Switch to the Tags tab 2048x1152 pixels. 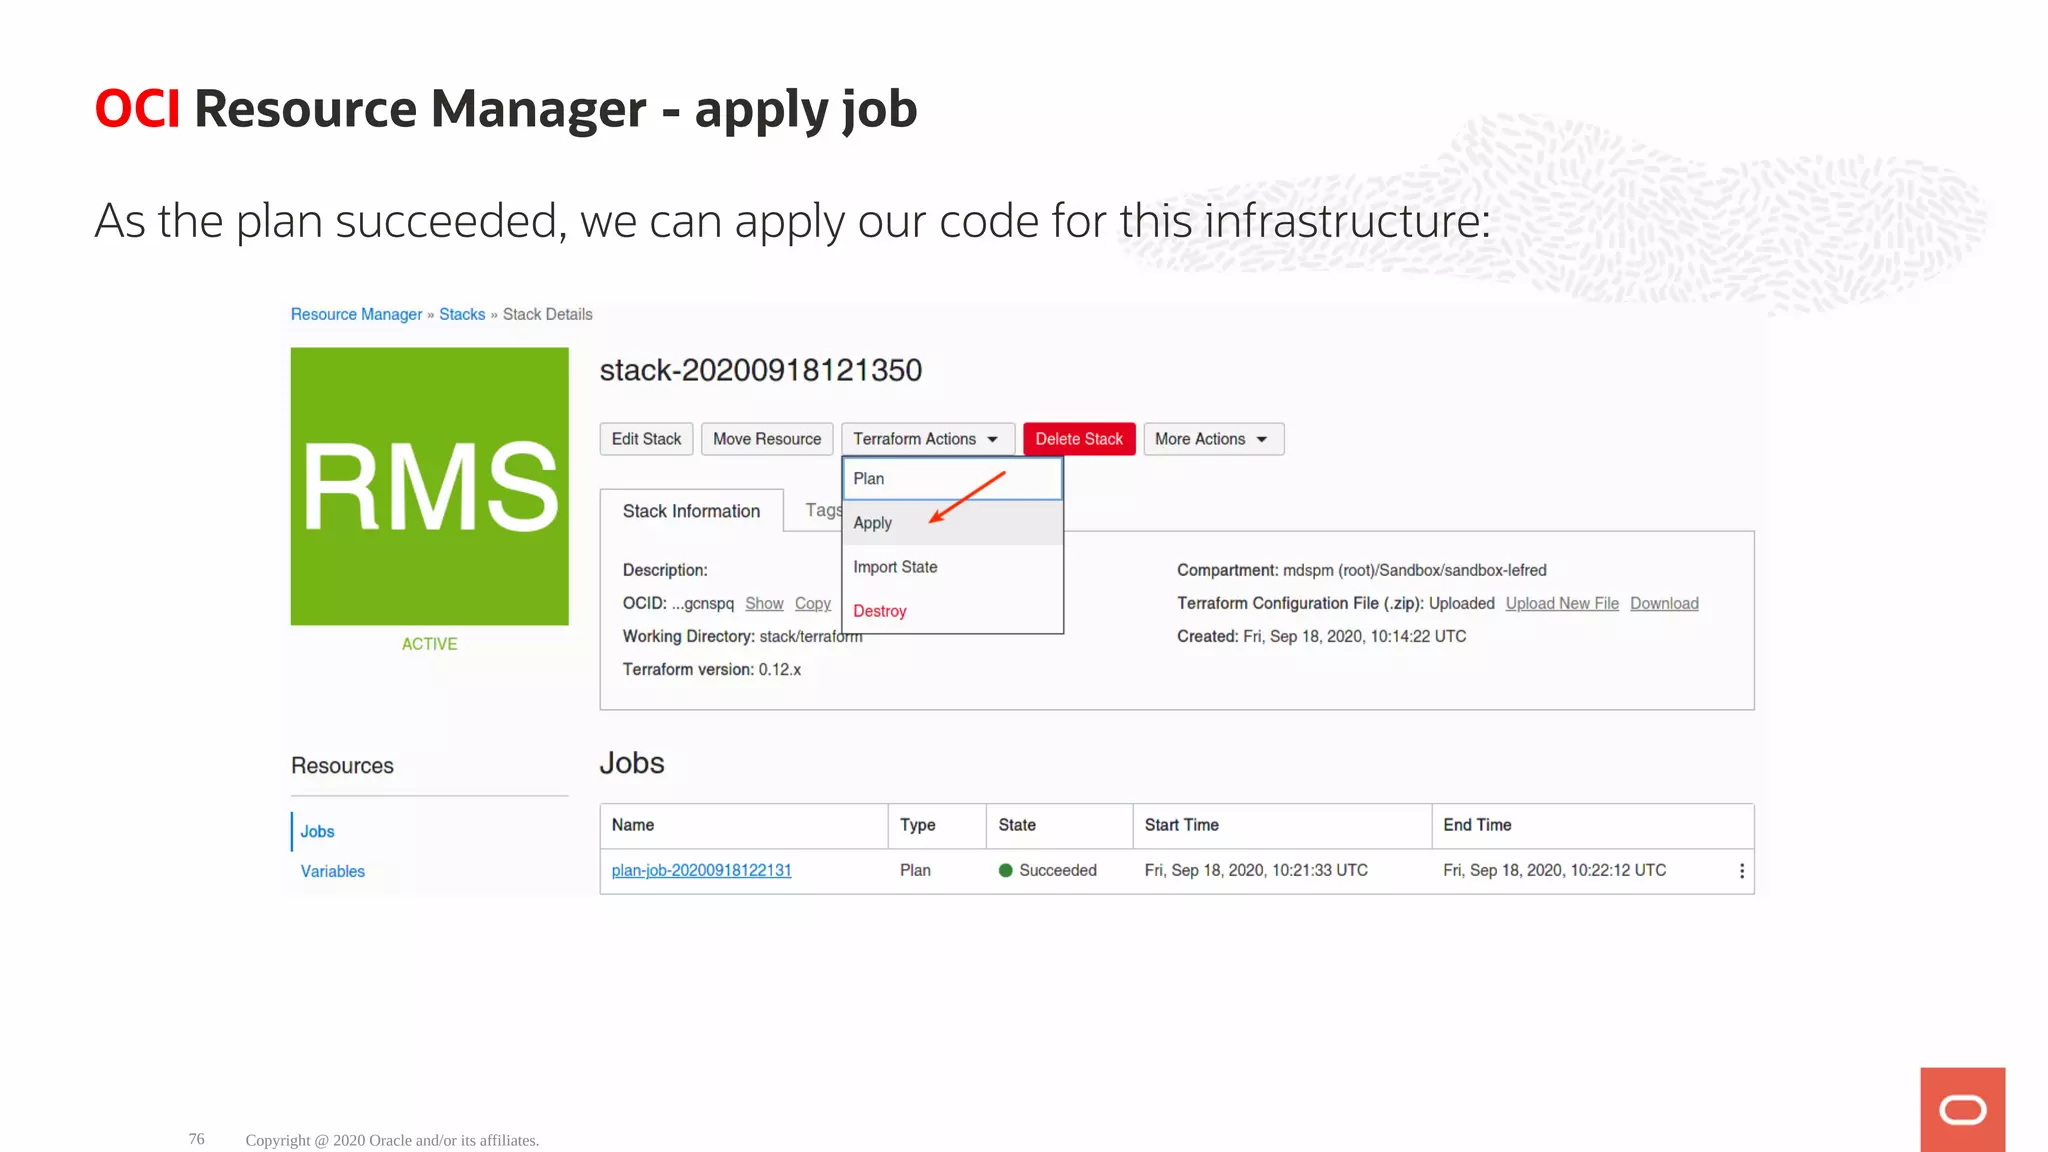tap(823, 510)
